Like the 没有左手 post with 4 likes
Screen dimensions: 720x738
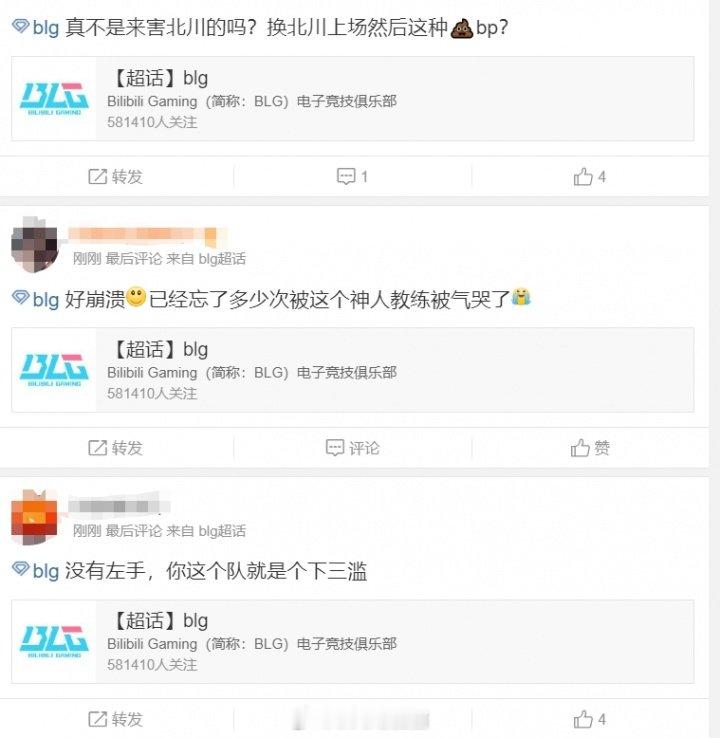tap(589, 719)
